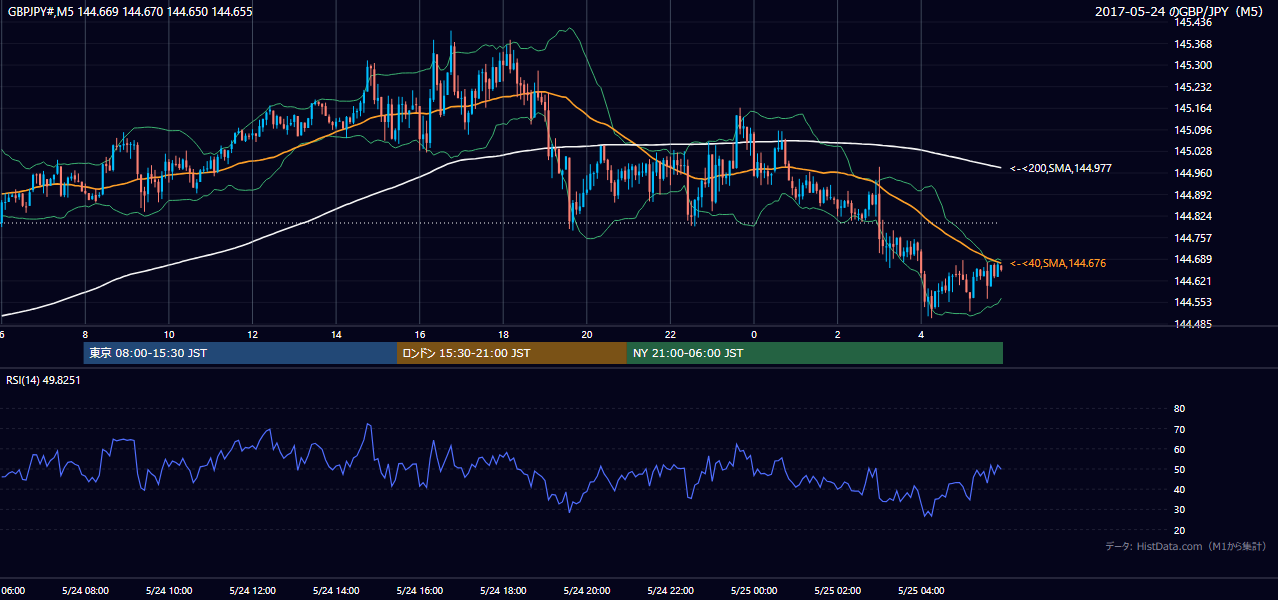
Task: Click price axis label 144.553
Action: point(1192,302)
